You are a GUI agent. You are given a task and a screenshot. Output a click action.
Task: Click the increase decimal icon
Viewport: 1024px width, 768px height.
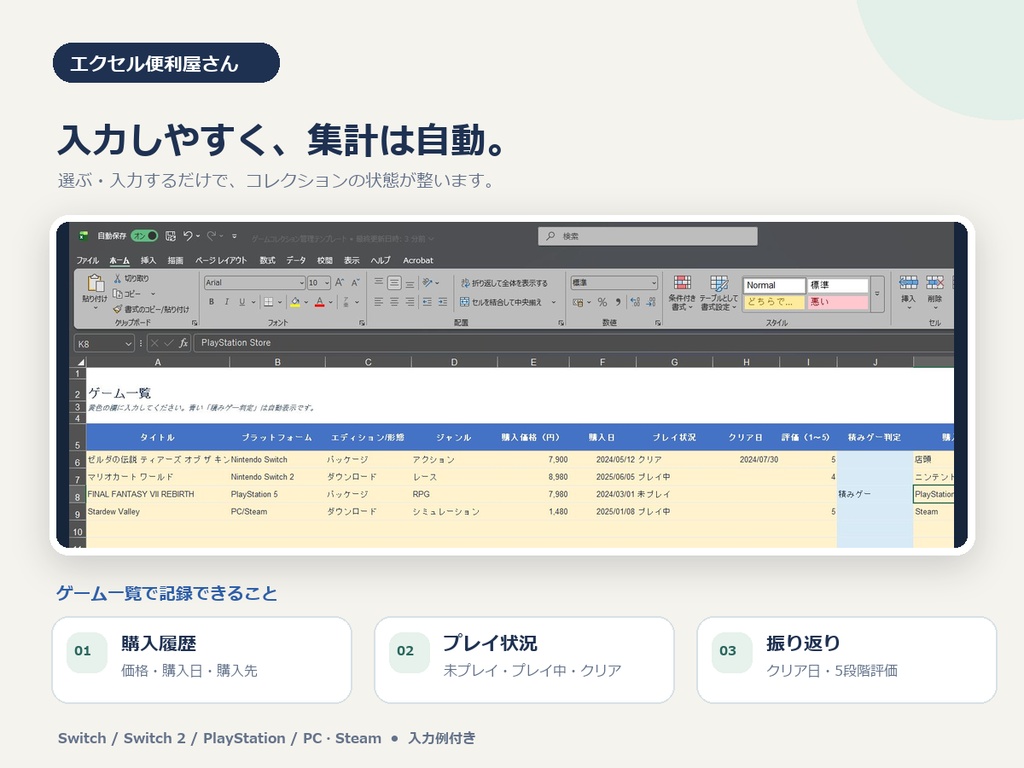[x=635, y=302]
